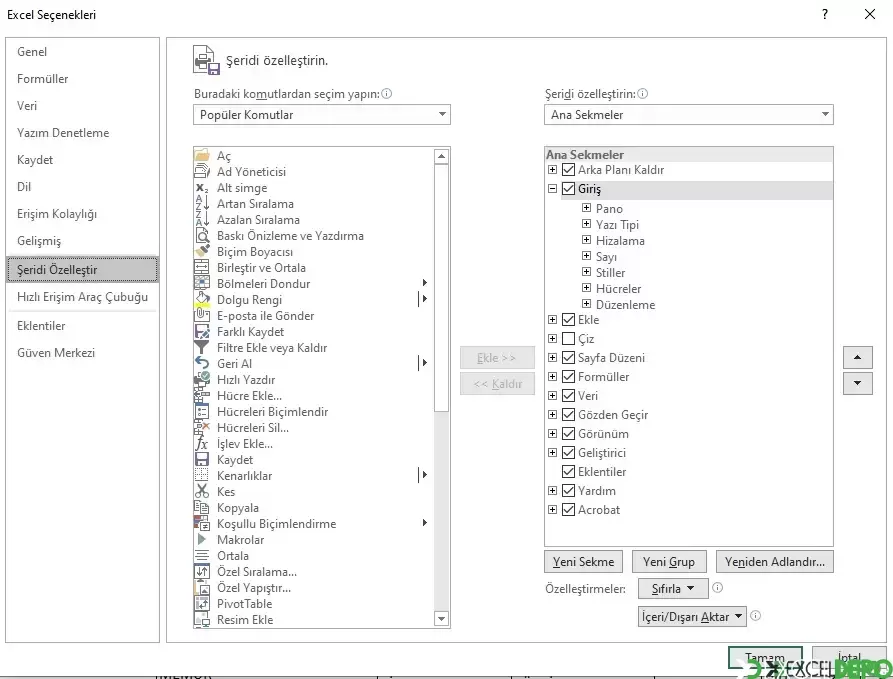Image resolution: width=893 pixels, height=679 pixels.
Task: Expand the Yazı Tipi group
Action: coord(586,224)
